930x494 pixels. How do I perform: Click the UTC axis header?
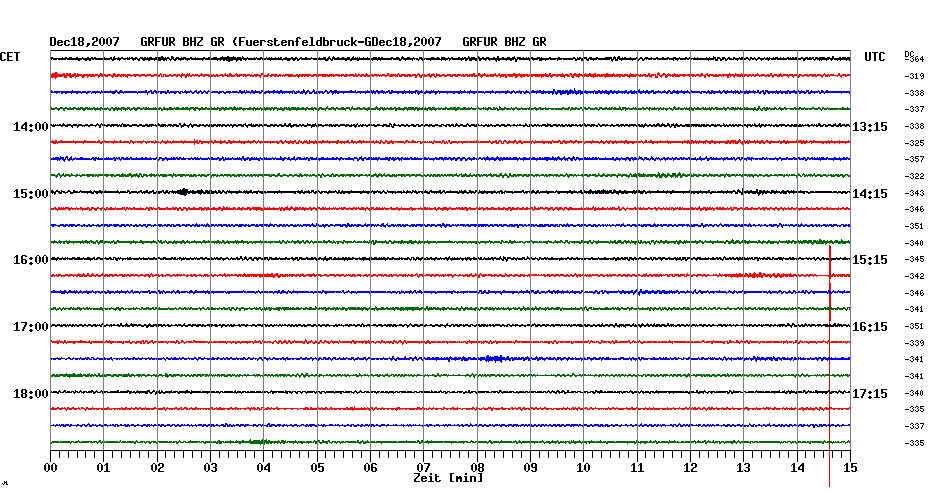coord(875,57)
